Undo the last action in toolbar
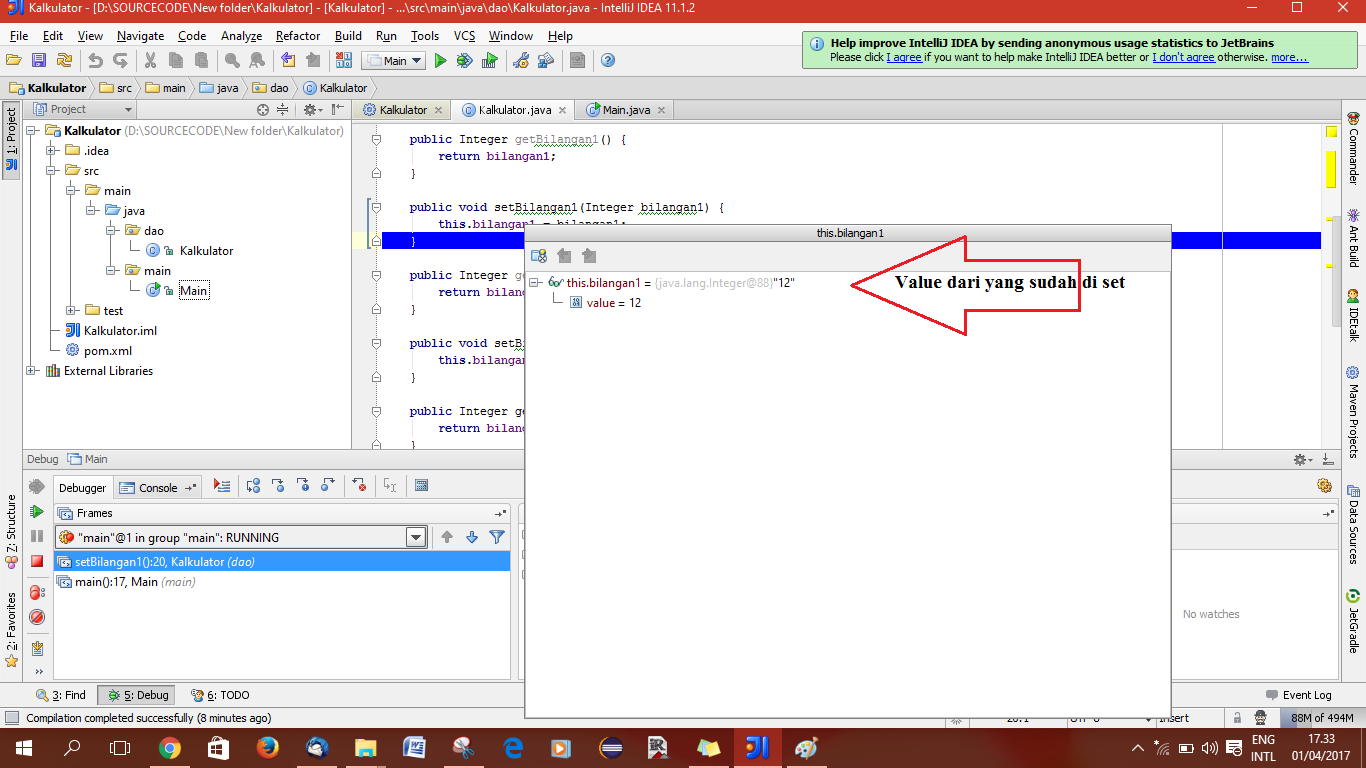1366x768 pixels. (96, 61)
